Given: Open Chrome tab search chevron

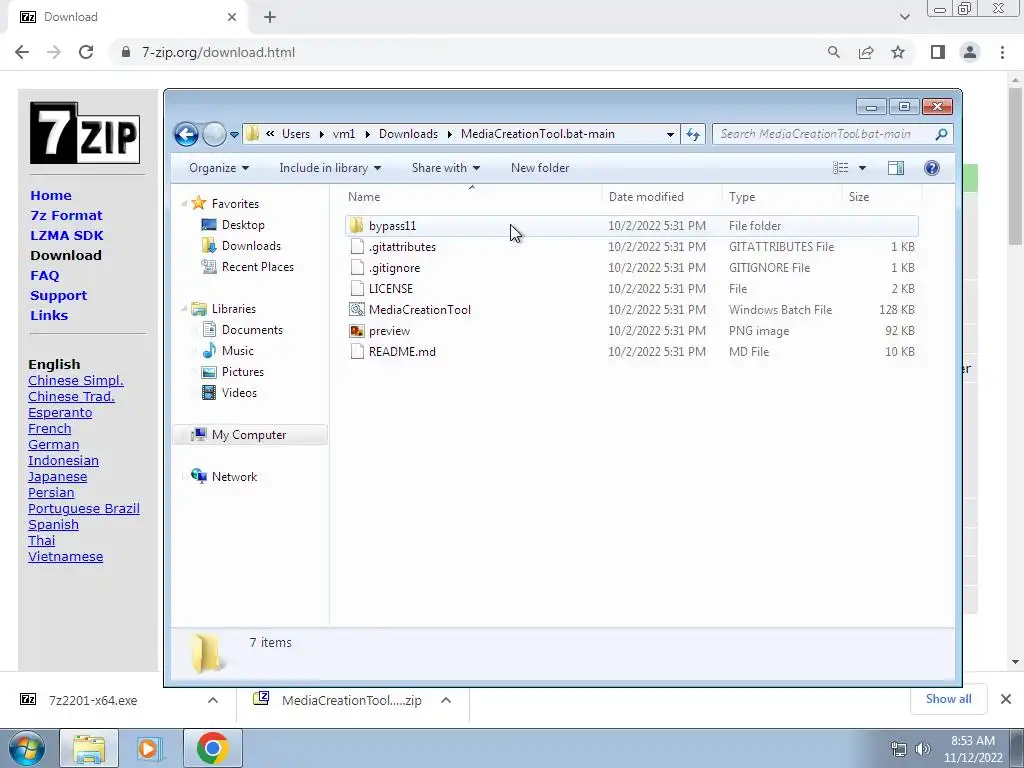Looking at the screenshot, I should point(904,17).
